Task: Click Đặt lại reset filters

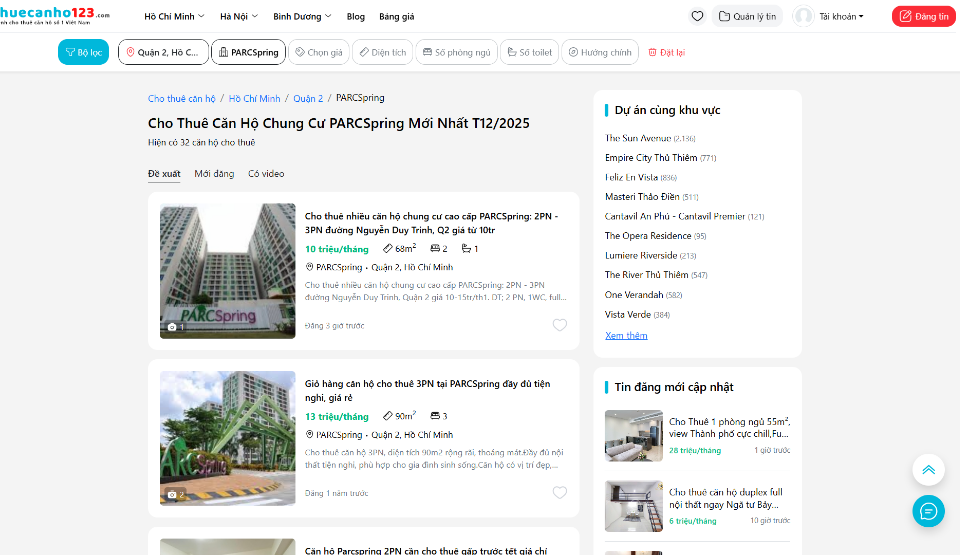Action: [x=667, y=53]
